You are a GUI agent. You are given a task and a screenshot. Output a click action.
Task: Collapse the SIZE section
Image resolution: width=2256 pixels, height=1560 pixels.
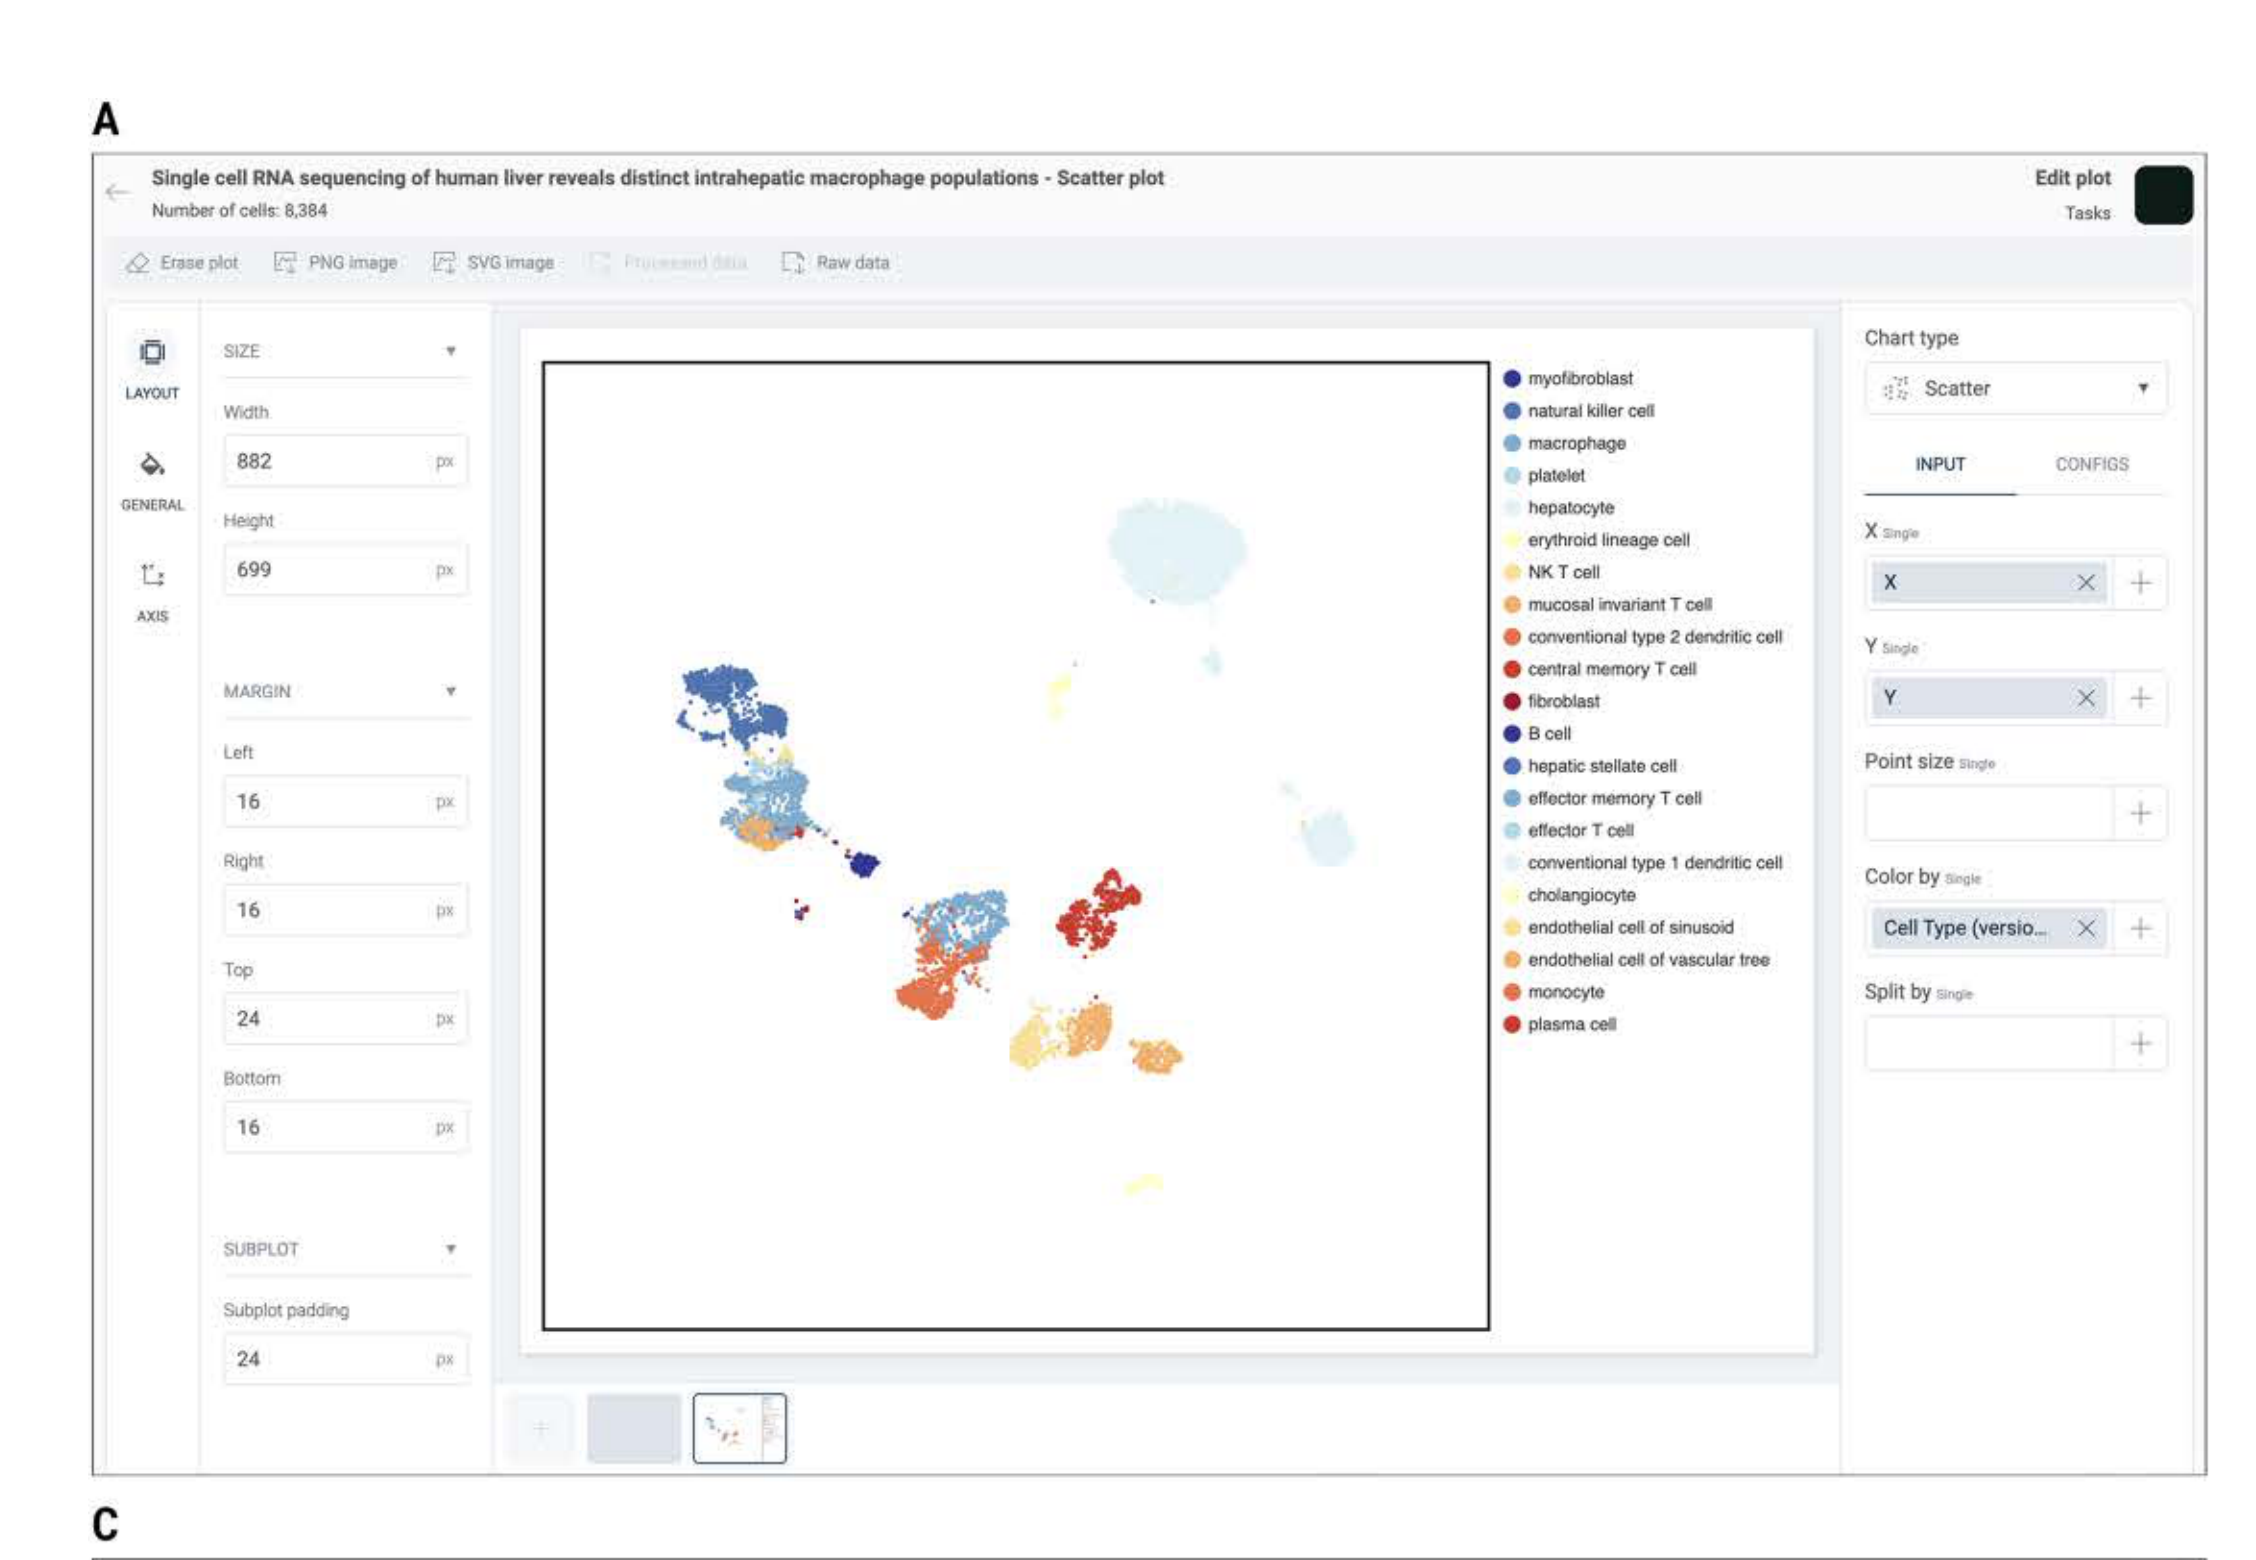pyautogui.click(x=450, y=351)
